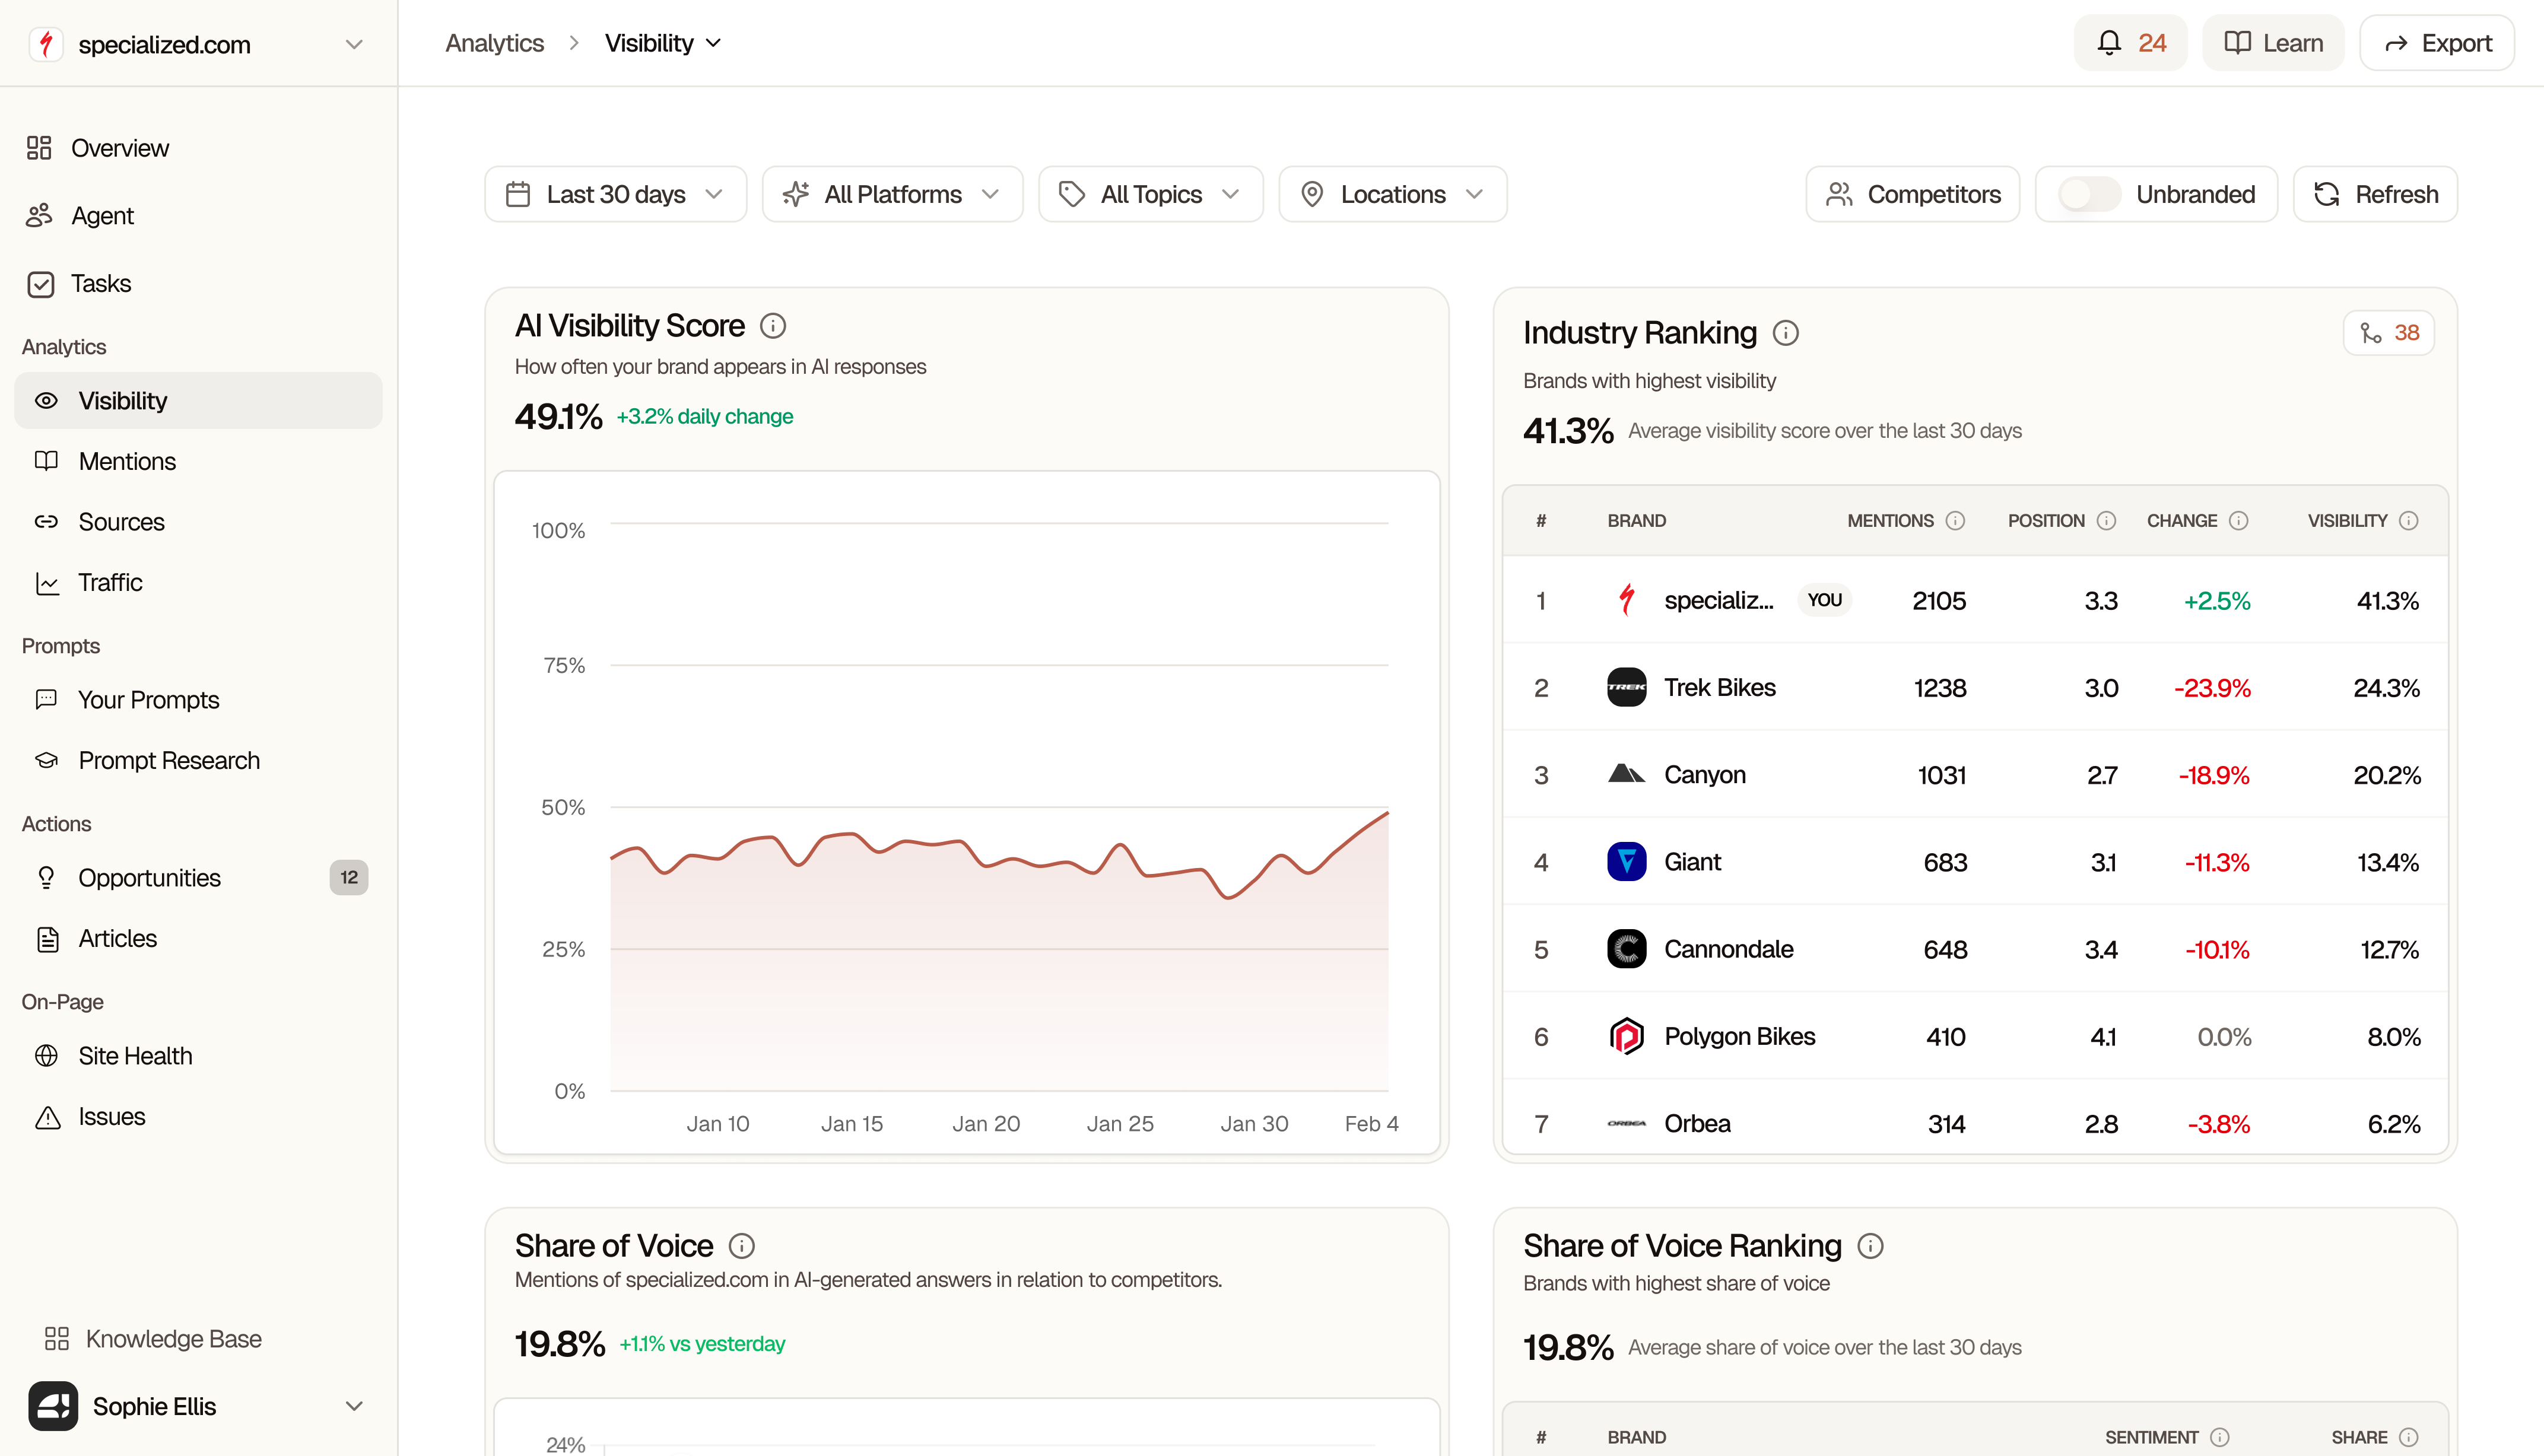Click the Visibility column info icon

[x=2409, y=521]
